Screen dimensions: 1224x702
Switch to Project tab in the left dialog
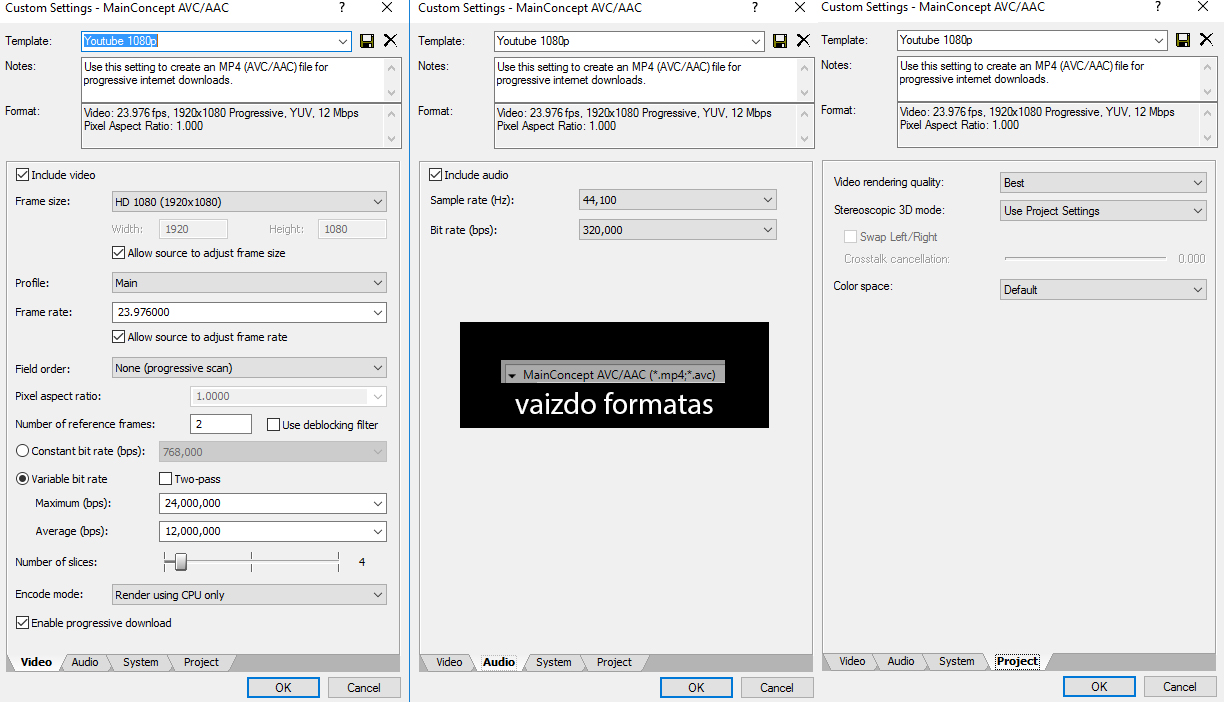point(201,662)
